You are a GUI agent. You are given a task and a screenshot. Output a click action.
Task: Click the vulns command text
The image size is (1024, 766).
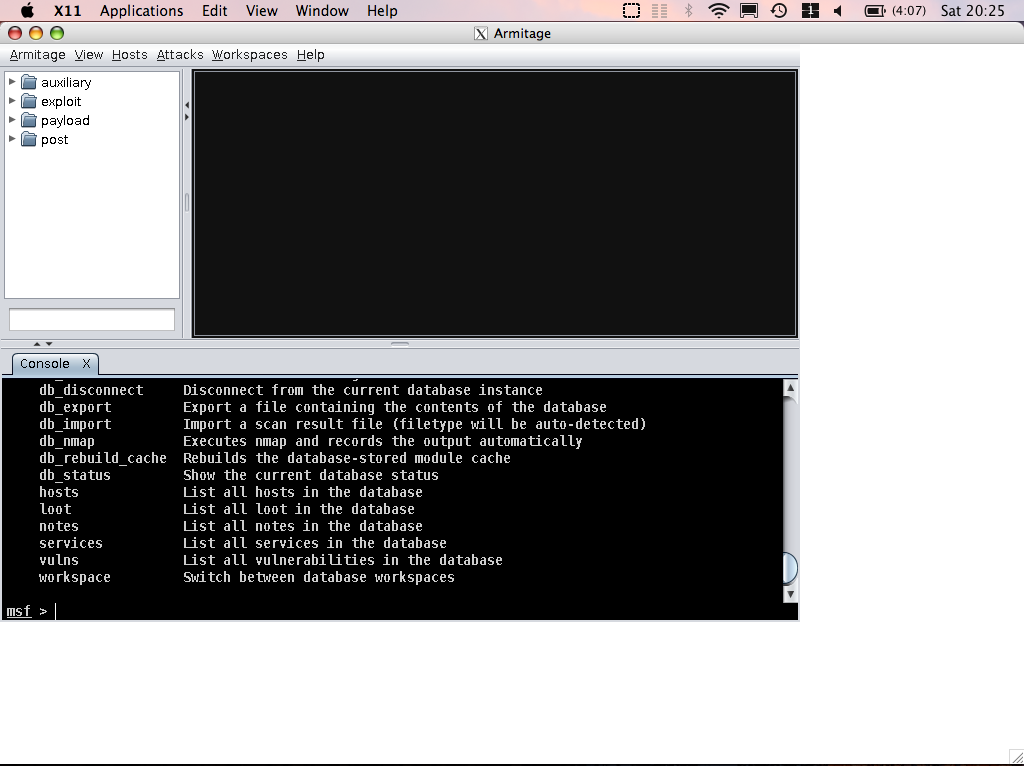tap(59, 560)
